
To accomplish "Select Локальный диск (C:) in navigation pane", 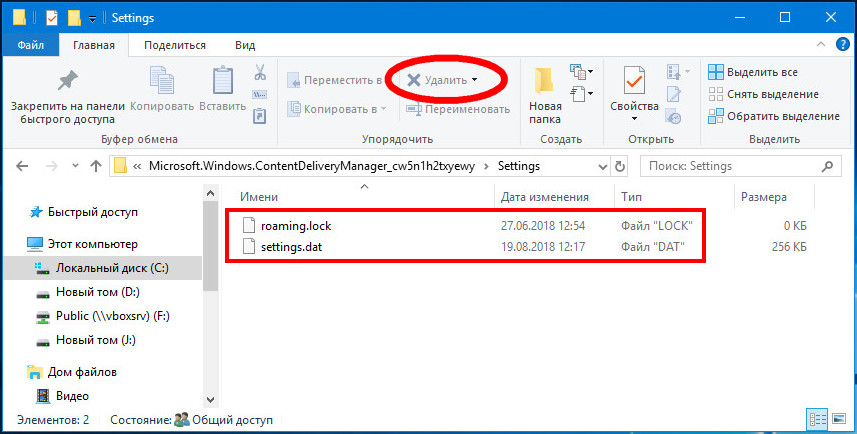I will click(x=103, y=268).
